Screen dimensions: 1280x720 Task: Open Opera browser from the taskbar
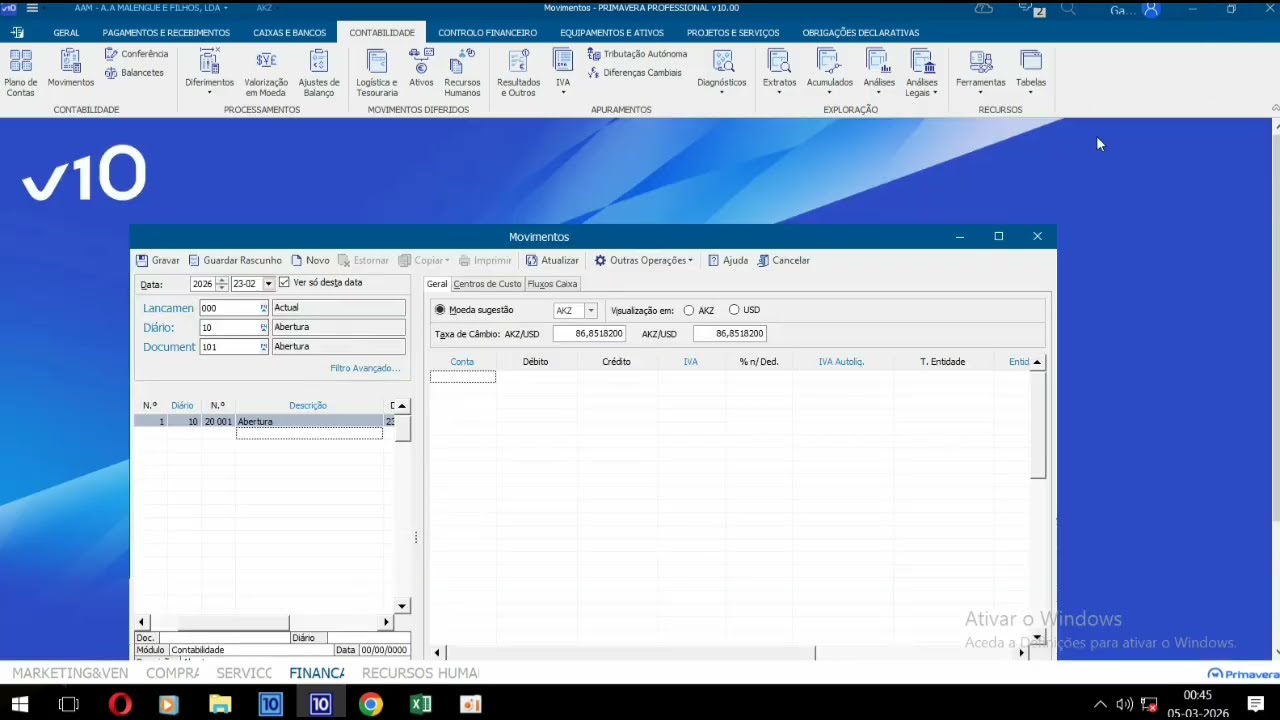pyautogui.click(x=120, y=704)
